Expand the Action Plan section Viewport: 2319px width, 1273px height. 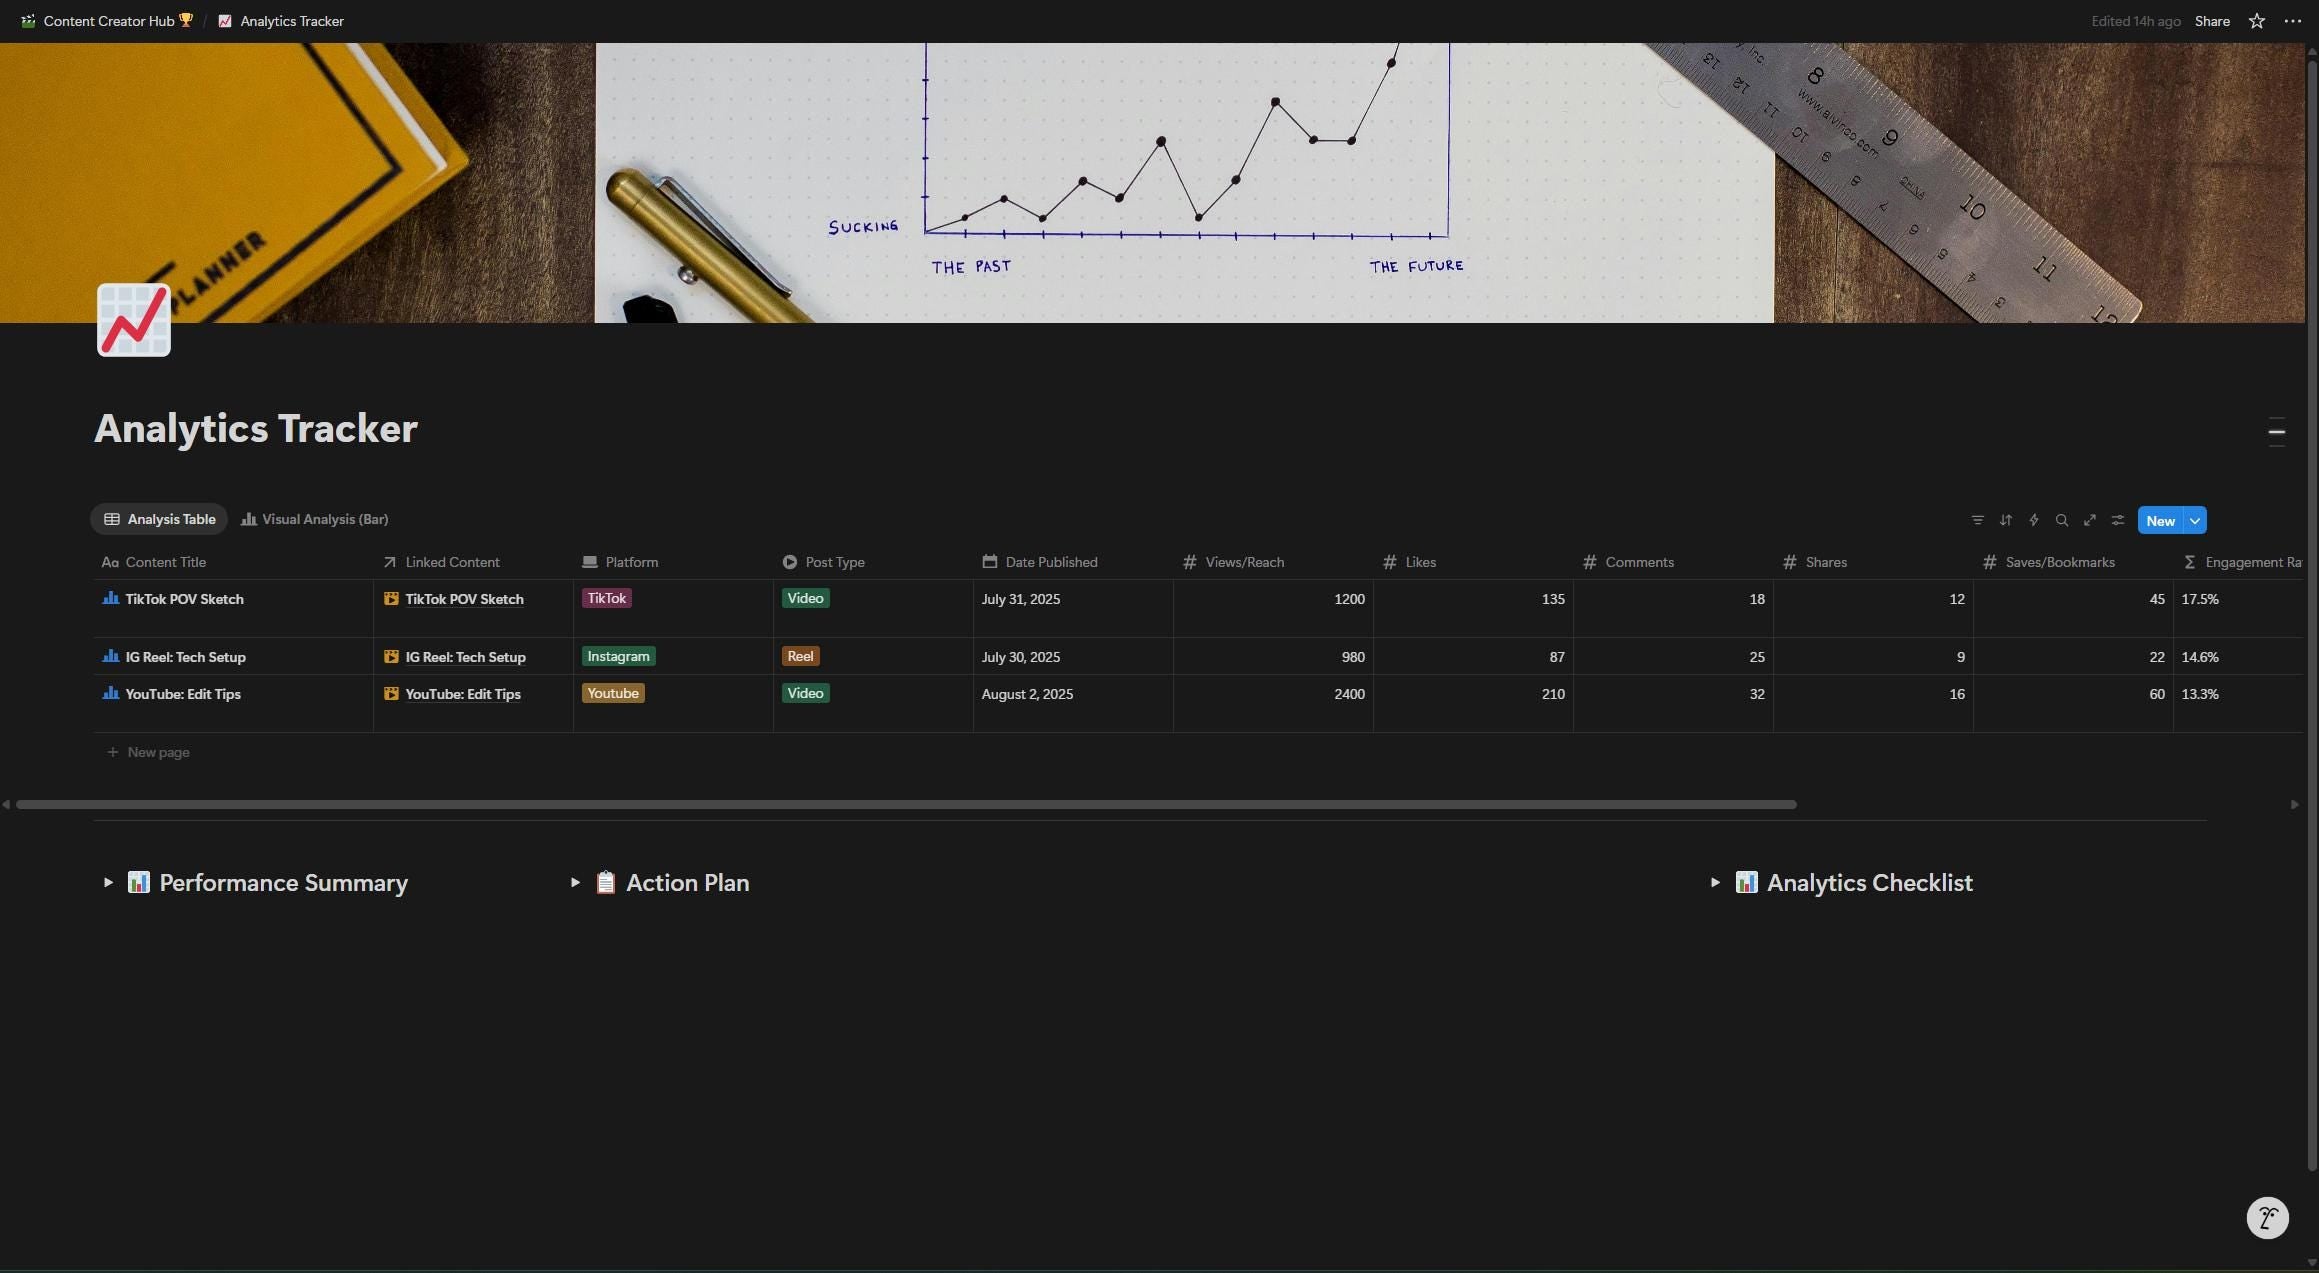(x=576, y=882)
